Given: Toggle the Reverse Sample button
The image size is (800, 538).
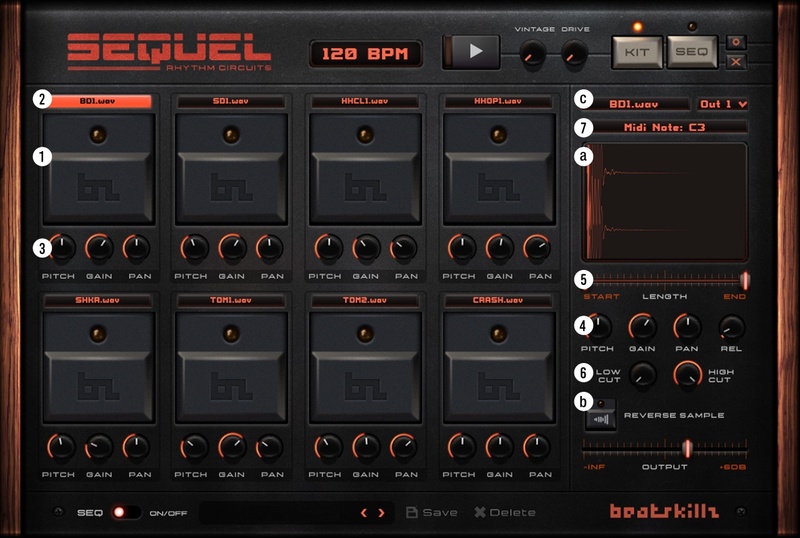Looking at the screenshot, I should tap(601, 415).
